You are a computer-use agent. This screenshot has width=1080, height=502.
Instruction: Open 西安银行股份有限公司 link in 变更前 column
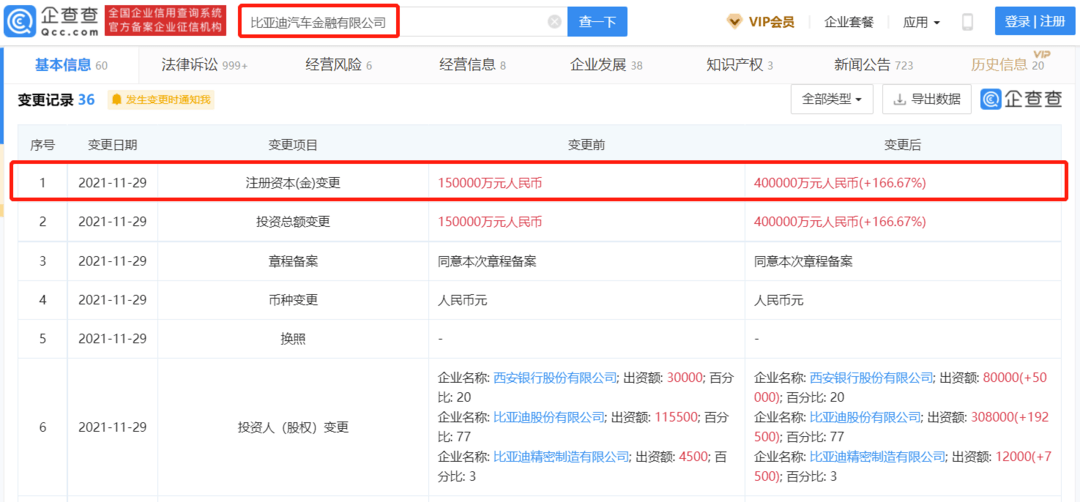click(x=555, y=377)
